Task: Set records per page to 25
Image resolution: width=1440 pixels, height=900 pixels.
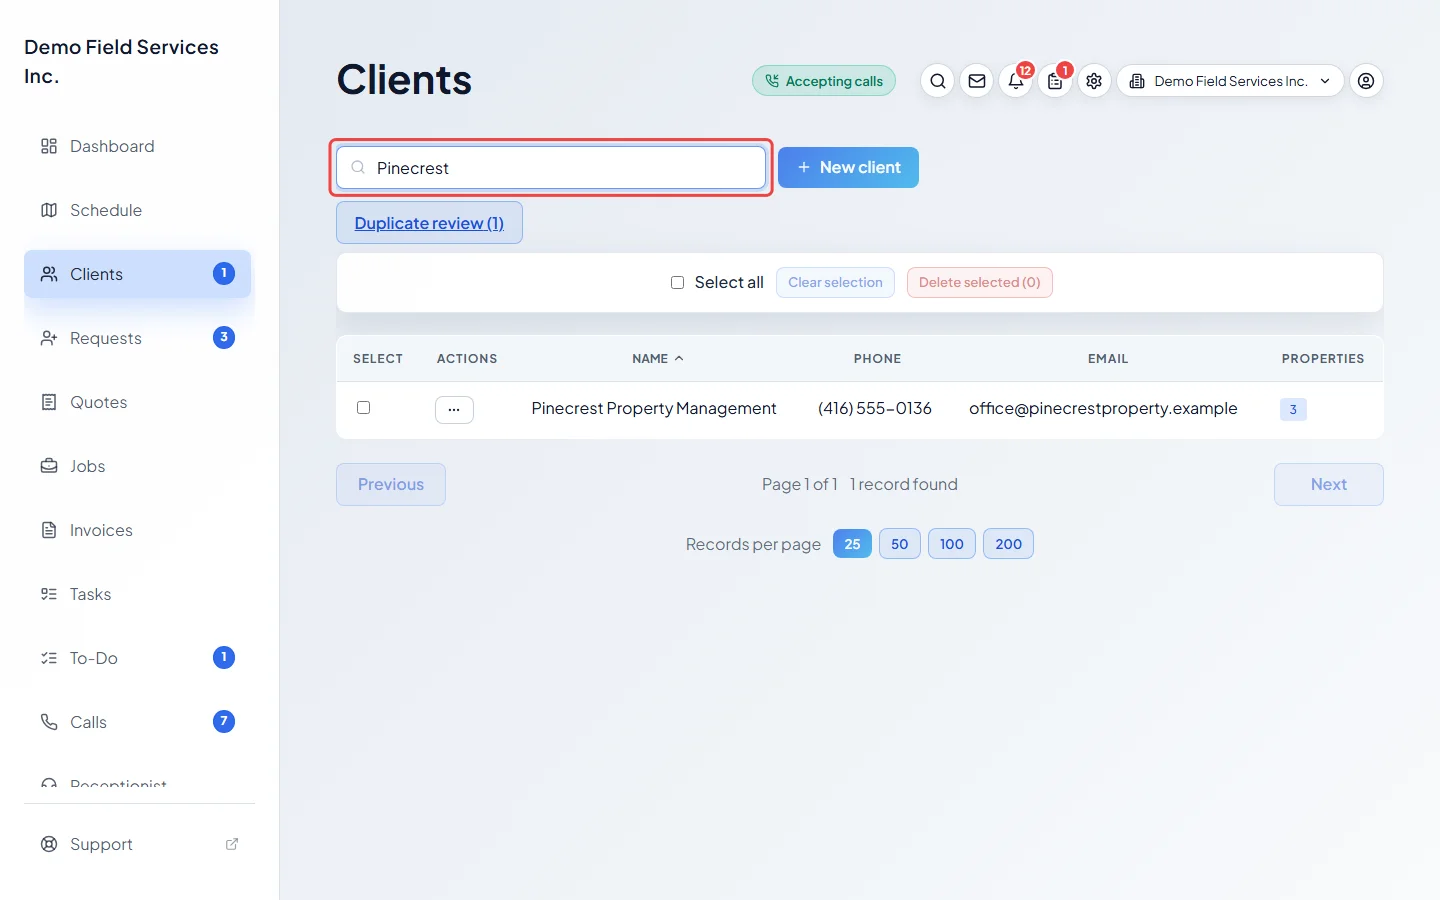Action: tap(852, 544)
